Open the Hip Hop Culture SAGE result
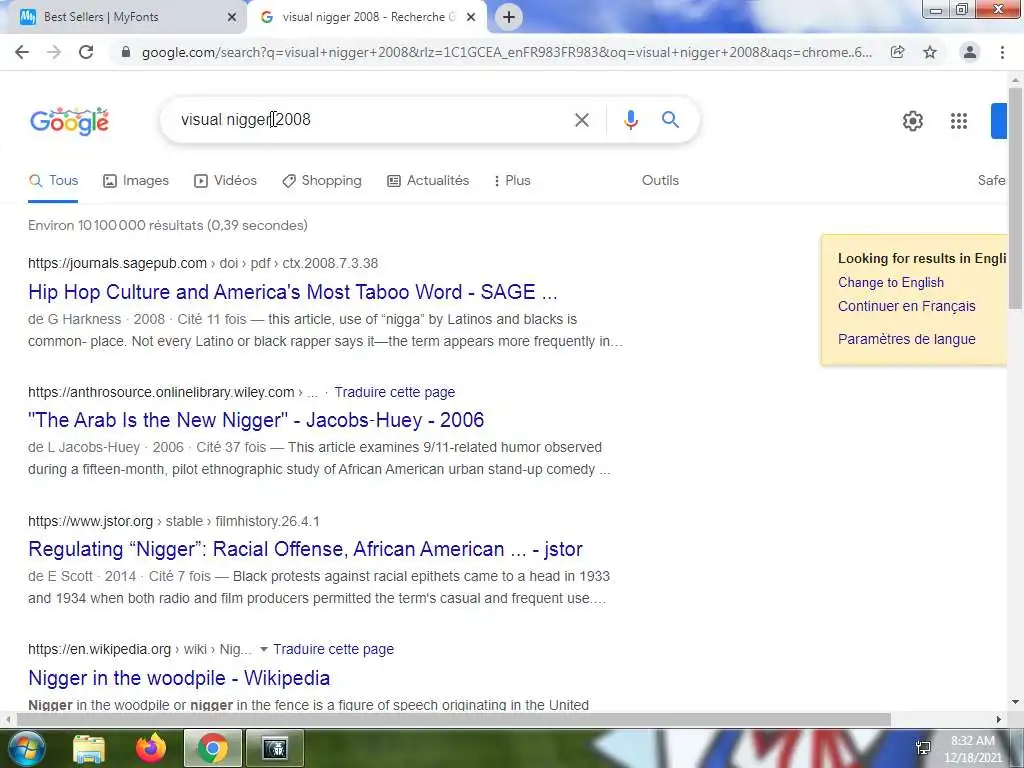The image size is (1024, 768). 293,292
